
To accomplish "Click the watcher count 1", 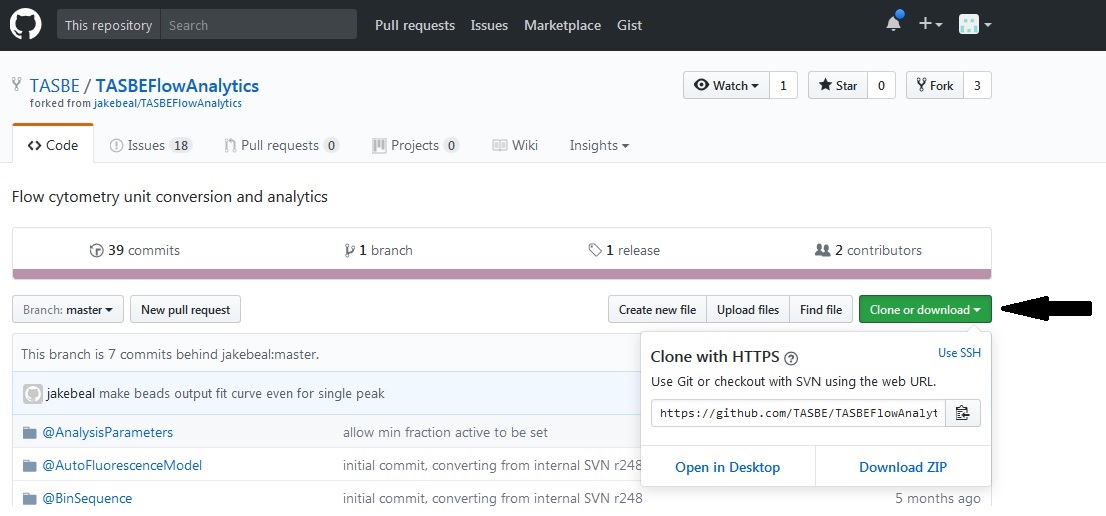I will tap(783, 85).
